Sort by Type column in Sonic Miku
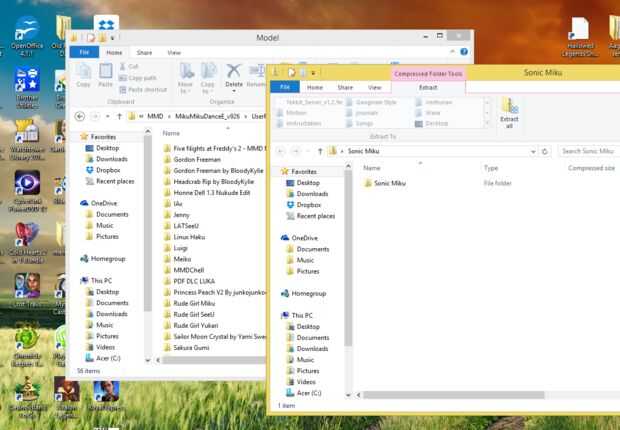Screen dimensions: 620x430 pyautogui.click(x=491, y=168)
